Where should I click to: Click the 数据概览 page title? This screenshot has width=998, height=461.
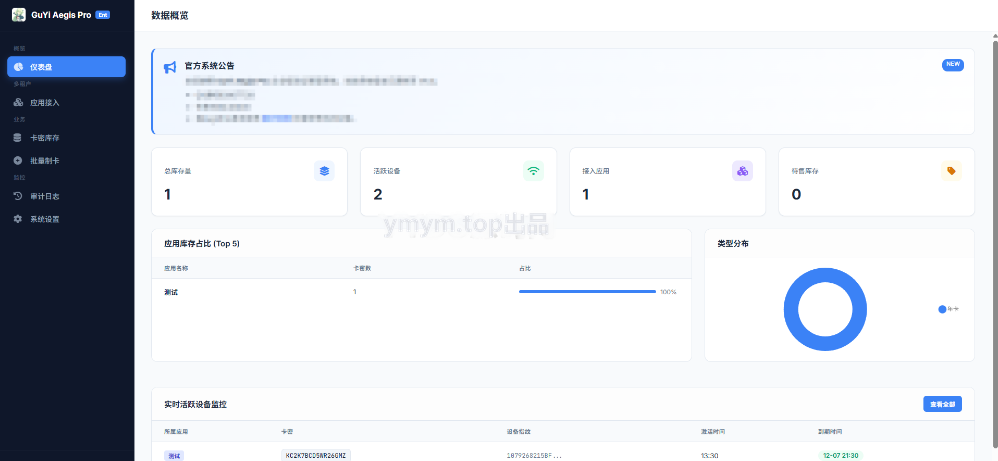click(170, 16)
